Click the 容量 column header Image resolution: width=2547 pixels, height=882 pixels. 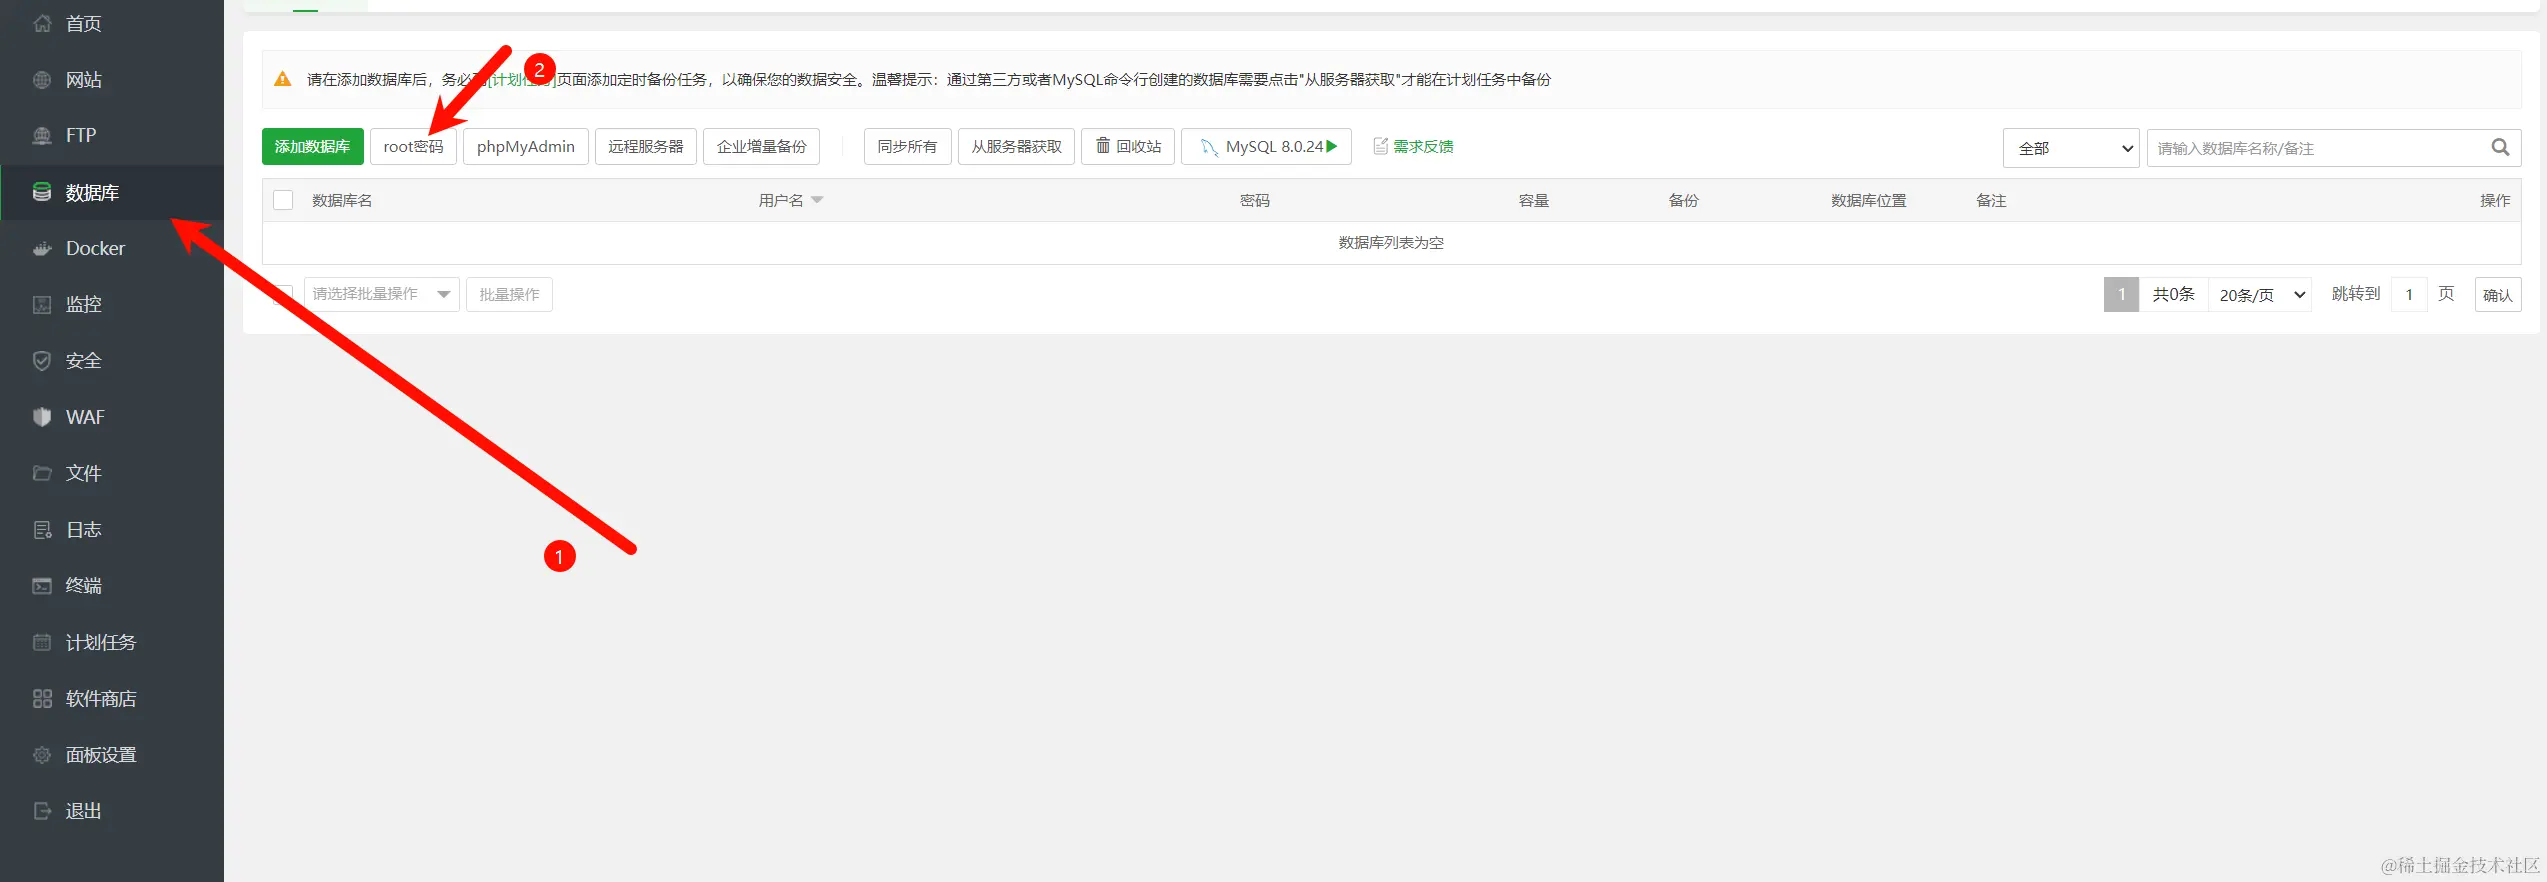1534,200
